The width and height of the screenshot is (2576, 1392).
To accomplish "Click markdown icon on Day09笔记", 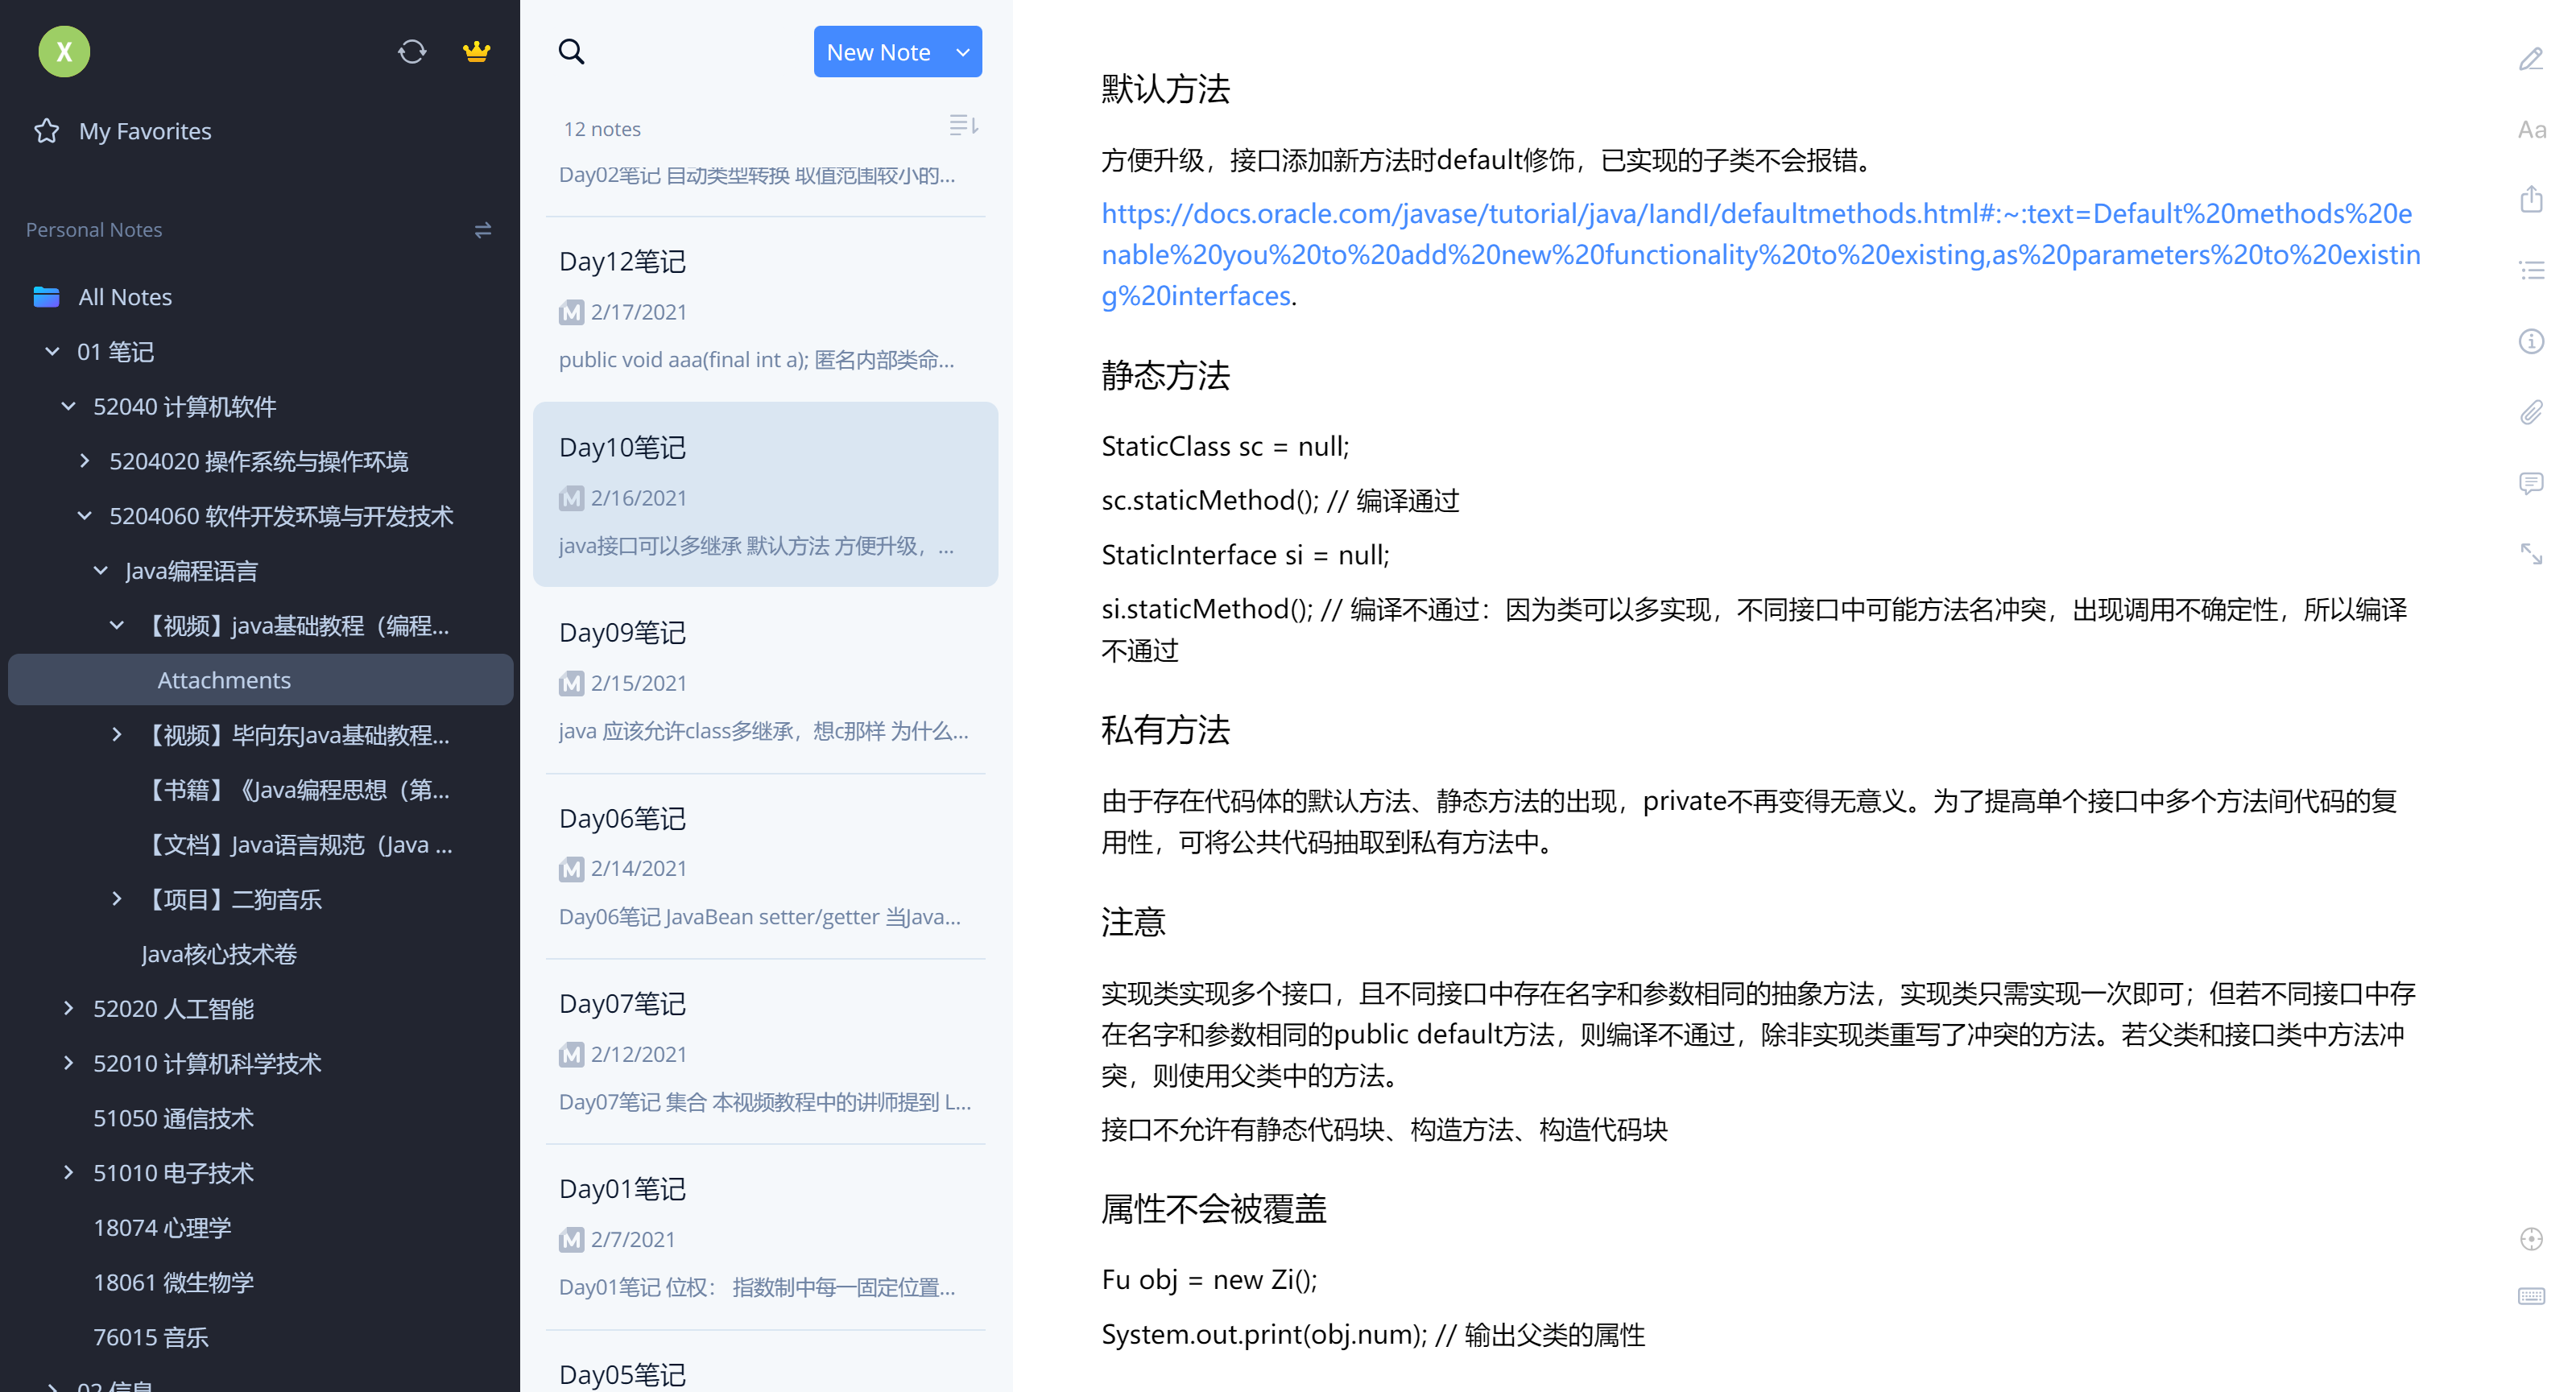I will 571,683.
